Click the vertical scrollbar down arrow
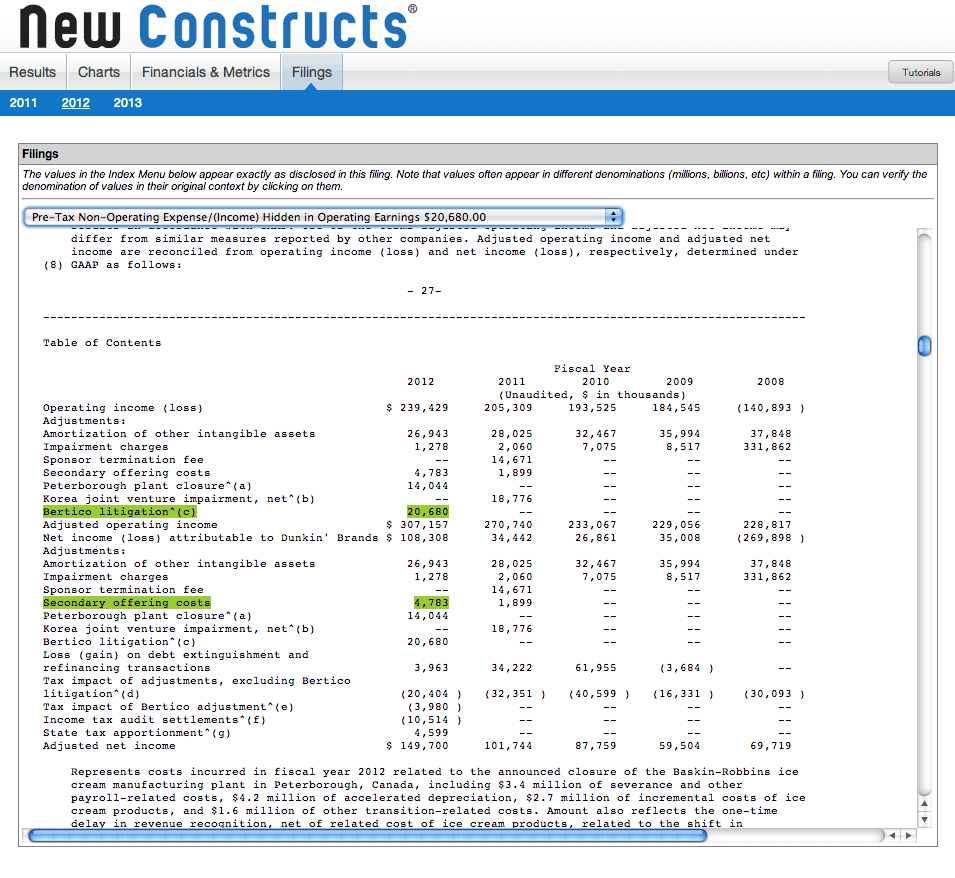This screenshot has width=955, height=878. (x=925, y=820)
